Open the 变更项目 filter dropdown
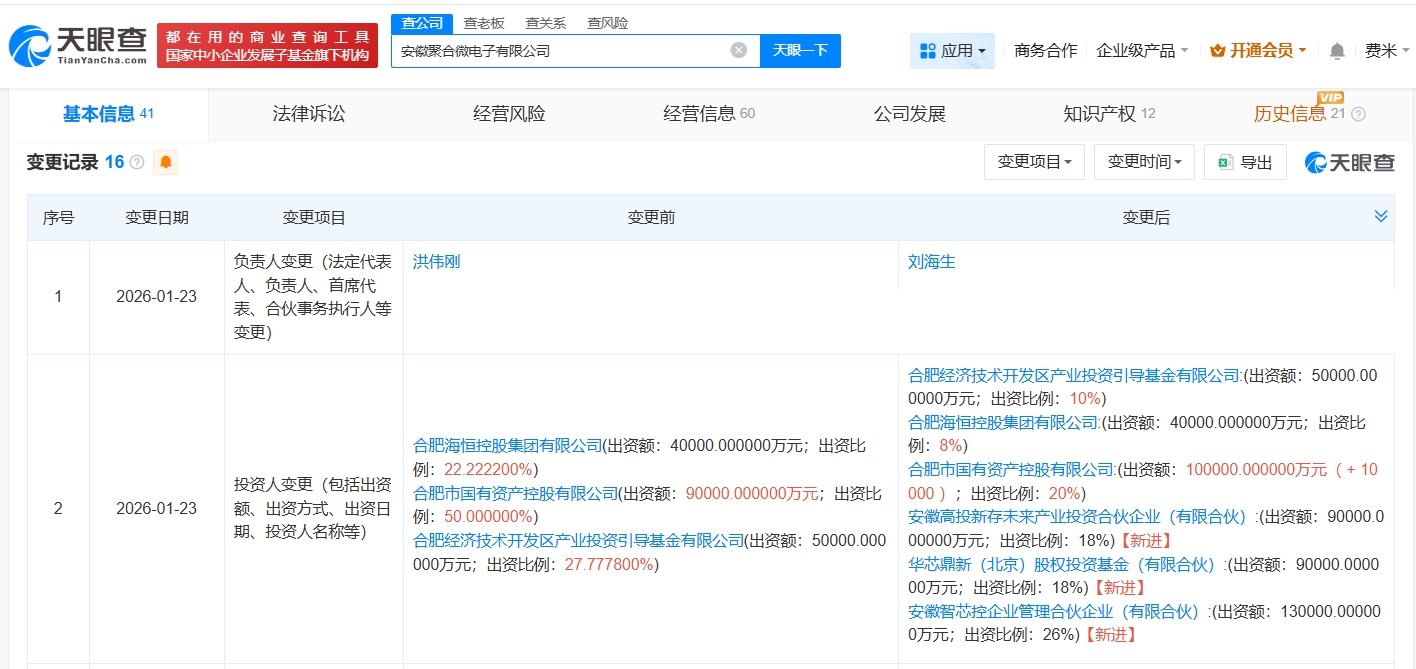Viewport: 1416px width, 669px height. (1034, 162)
